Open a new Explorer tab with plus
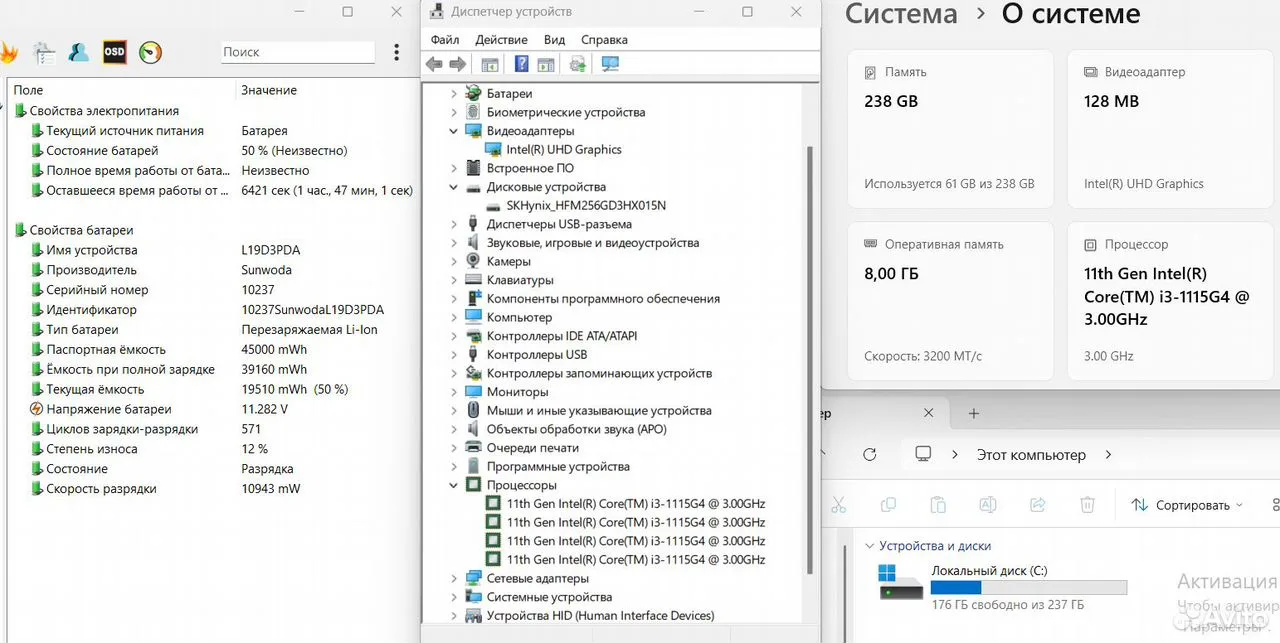 [974, 413]
